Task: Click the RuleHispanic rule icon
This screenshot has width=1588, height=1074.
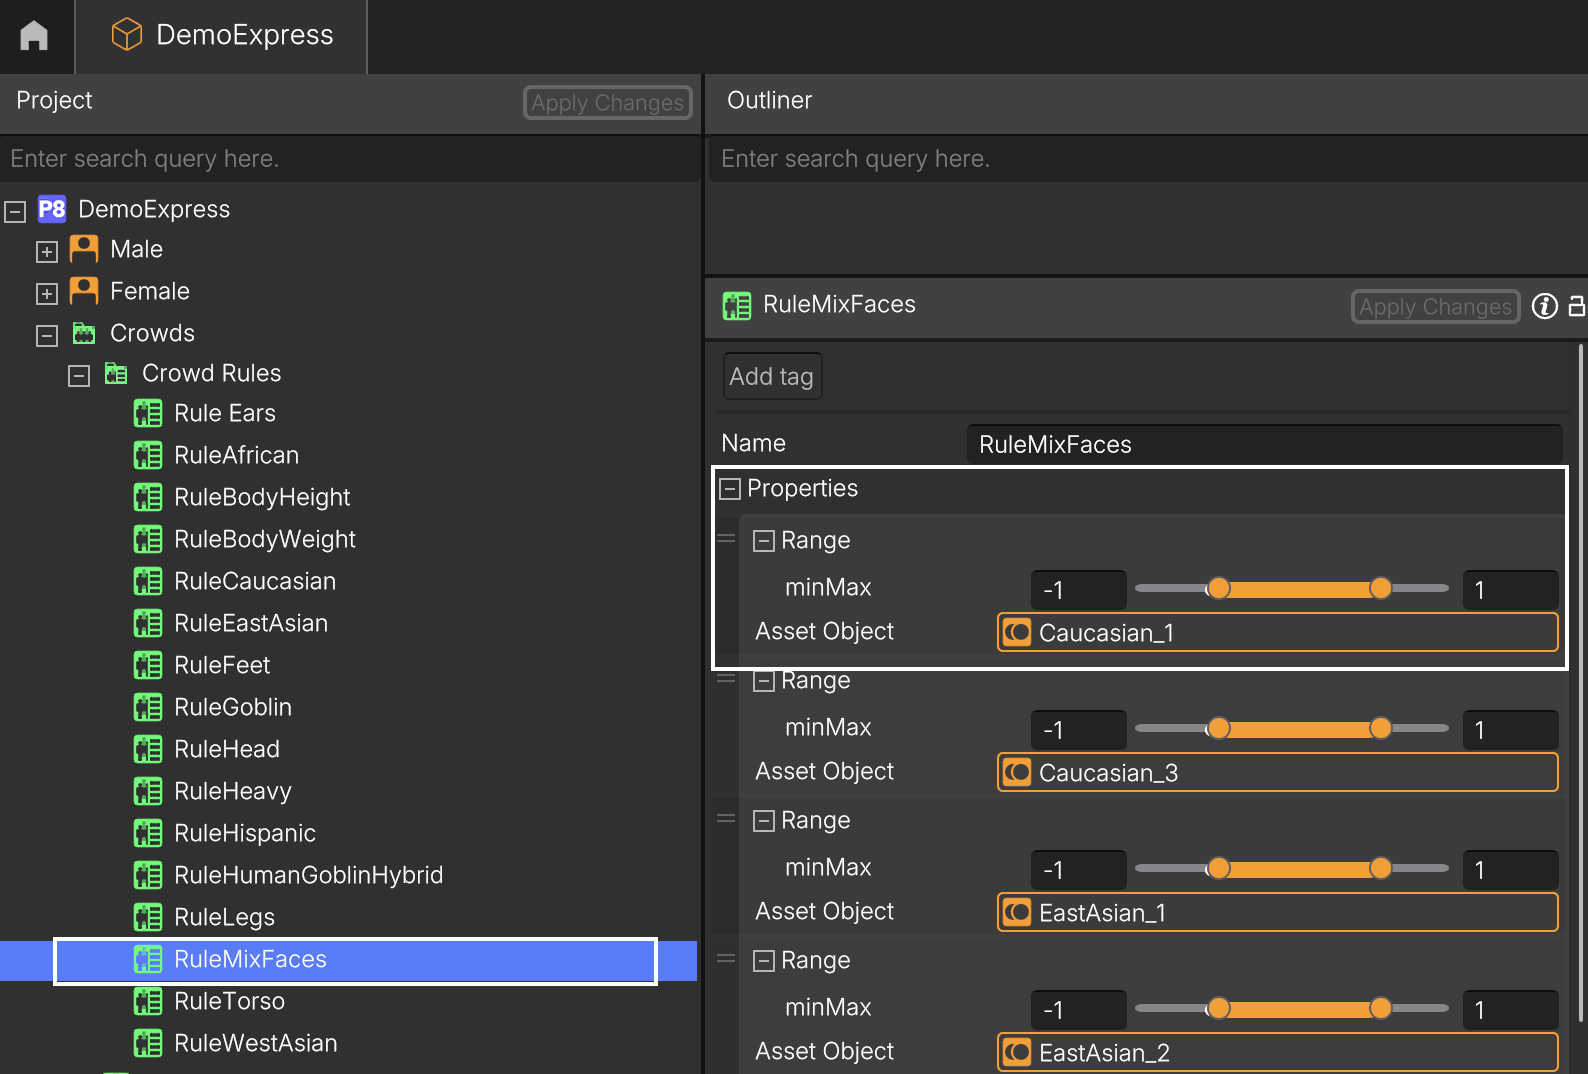Action: point(148,833)
